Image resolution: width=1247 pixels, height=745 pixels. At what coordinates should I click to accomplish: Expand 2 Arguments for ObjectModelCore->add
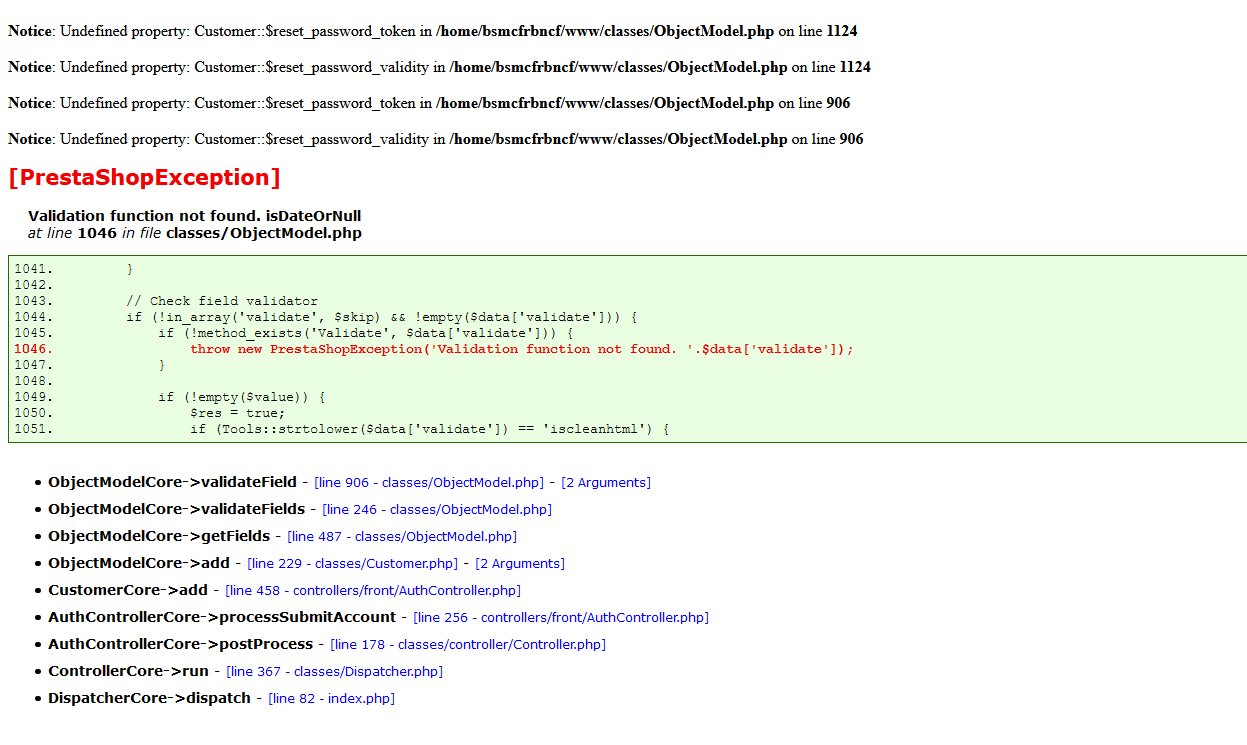tap(520, 563)
